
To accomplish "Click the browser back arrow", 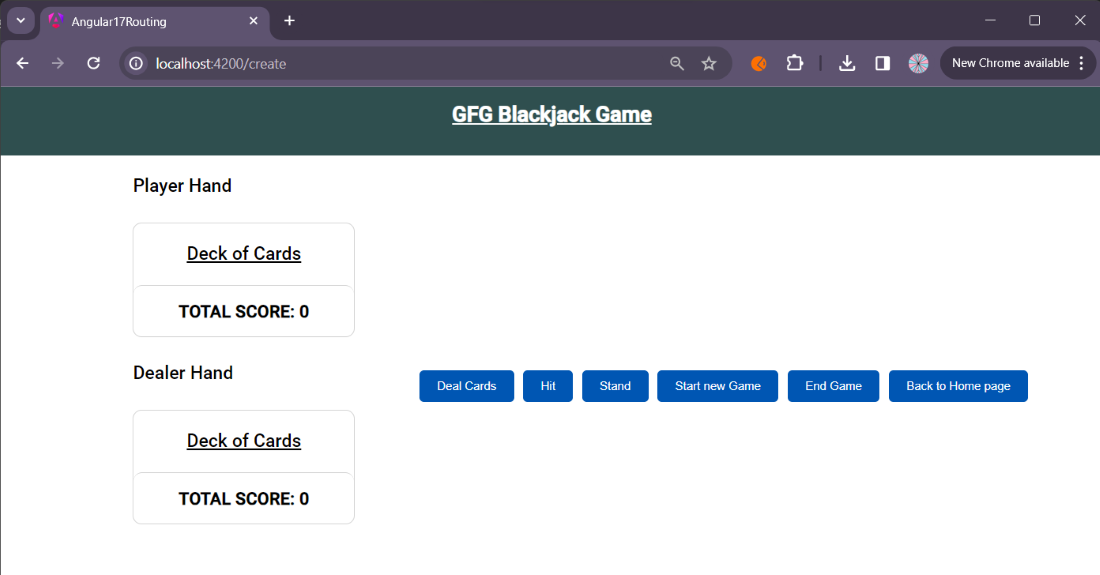I will point(22,64).
